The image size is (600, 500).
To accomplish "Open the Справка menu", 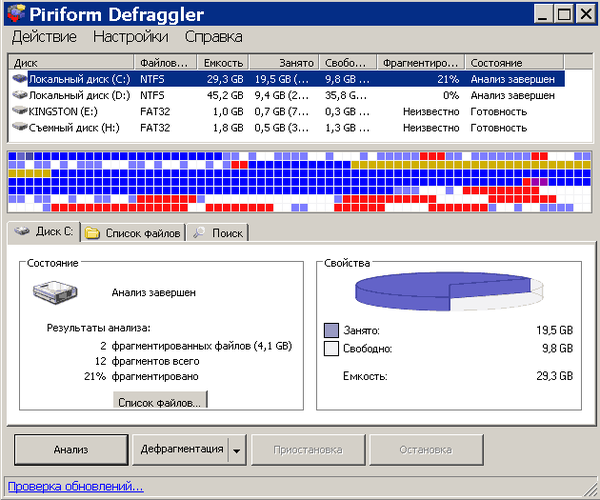I will pyautogui.click(x=214, y=37).
